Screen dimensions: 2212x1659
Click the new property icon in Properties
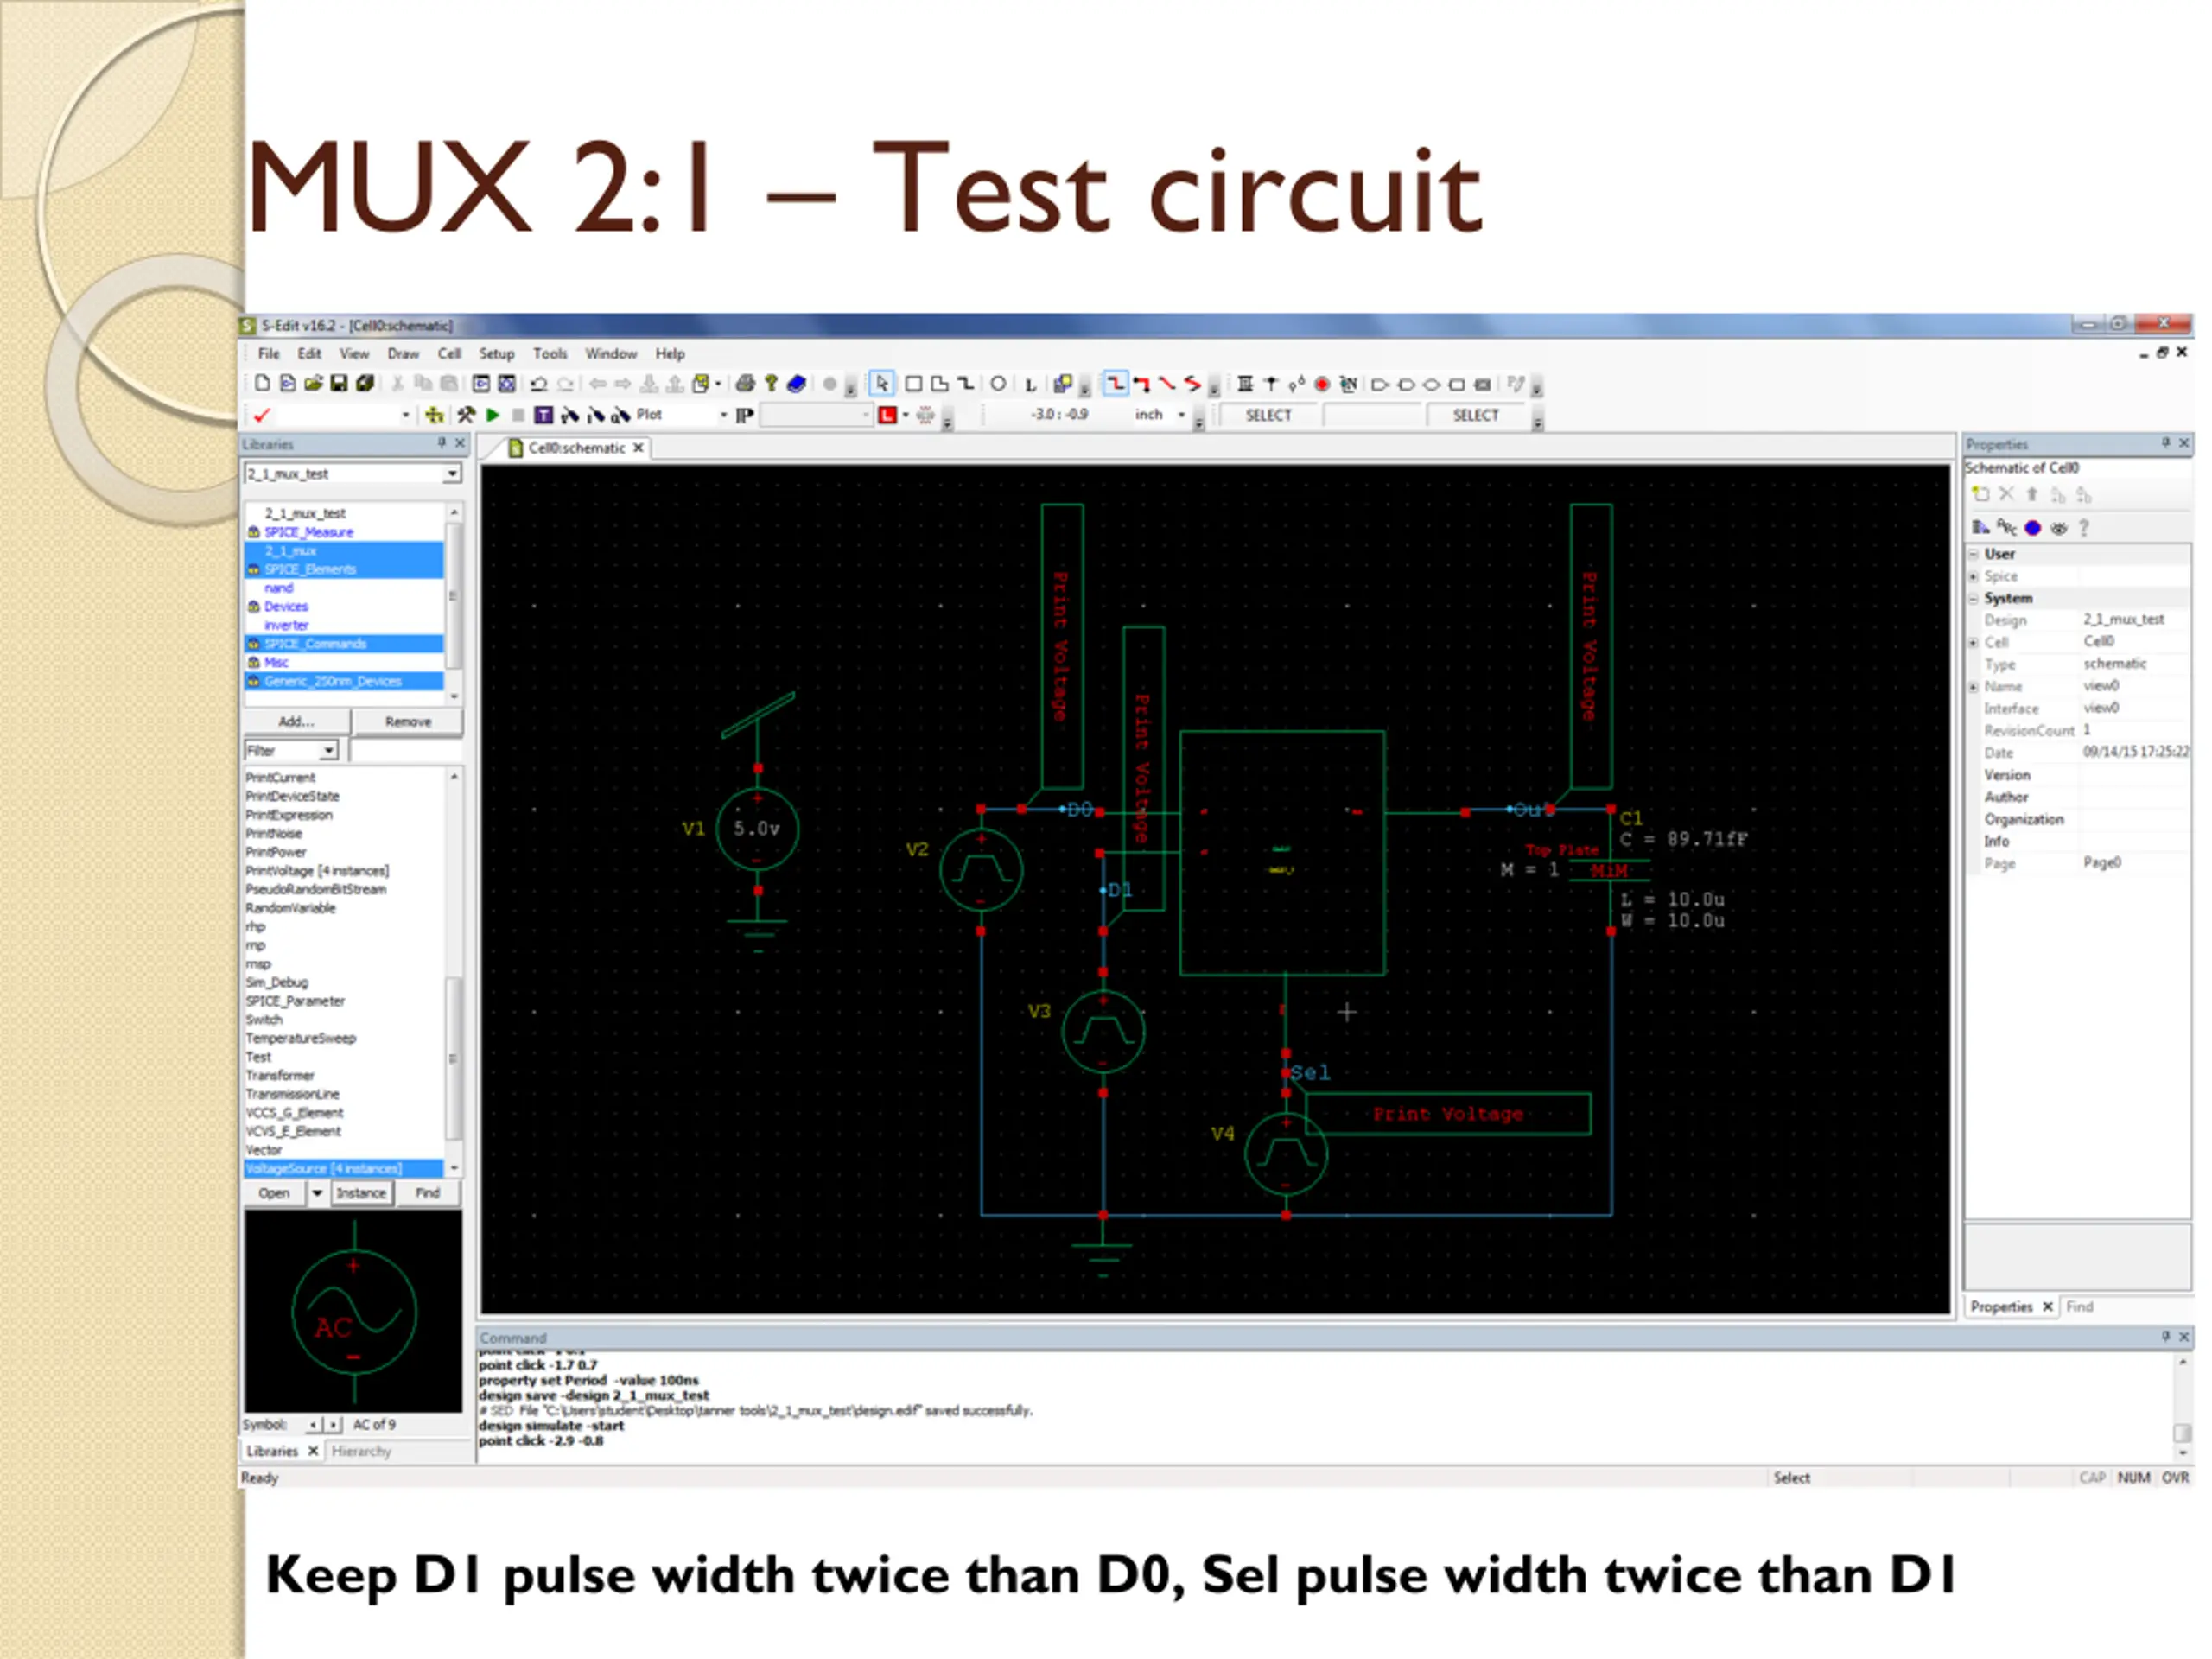point(1980,494)
